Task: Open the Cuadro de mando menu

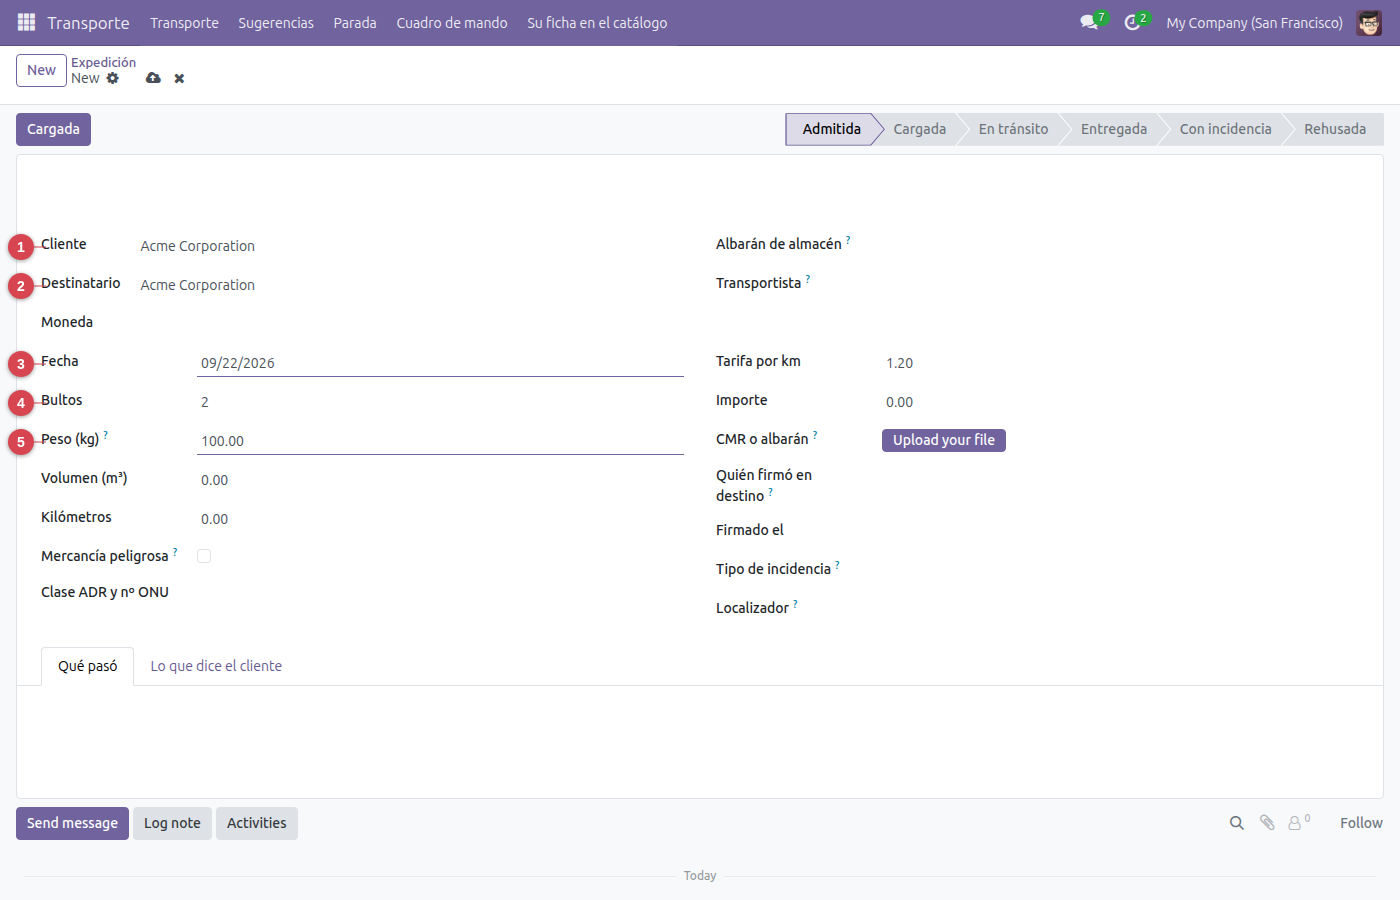Action: [x=452, y=22]
